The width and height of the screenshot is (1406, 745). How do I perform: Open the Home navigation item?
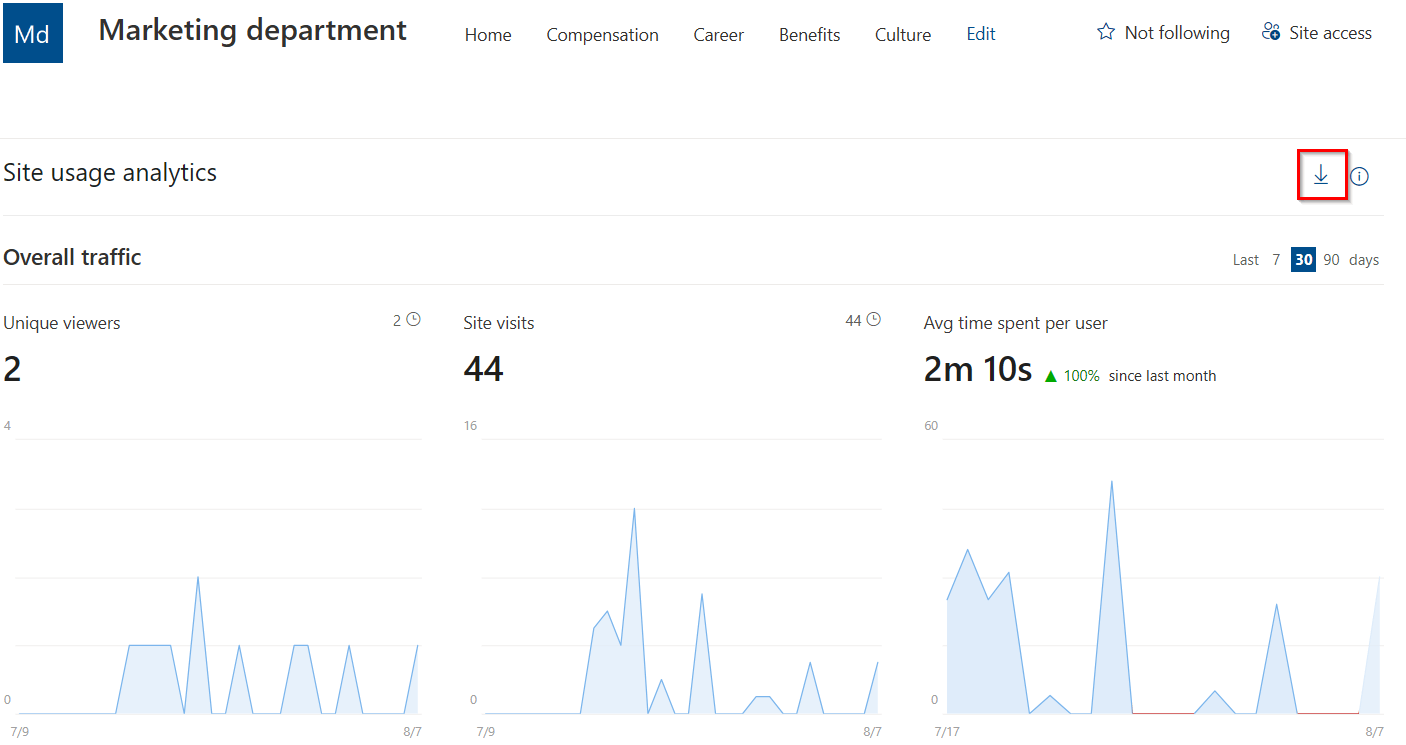tap(487, 34)
